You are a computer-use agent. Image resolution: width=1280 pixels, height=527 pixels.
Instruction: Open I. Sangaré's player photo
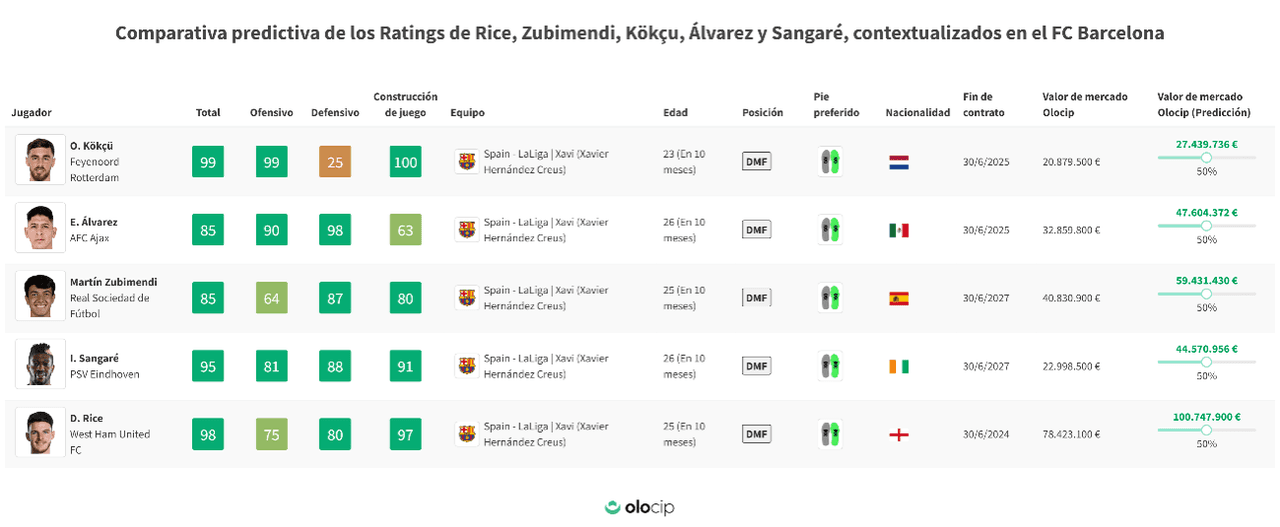tap(40, 365)
